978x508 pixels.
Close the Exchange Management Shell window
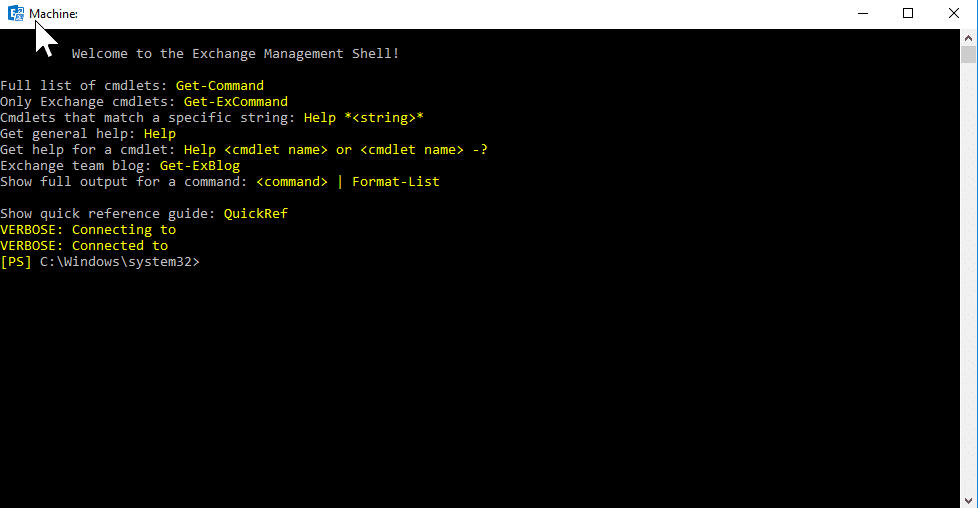954,13
